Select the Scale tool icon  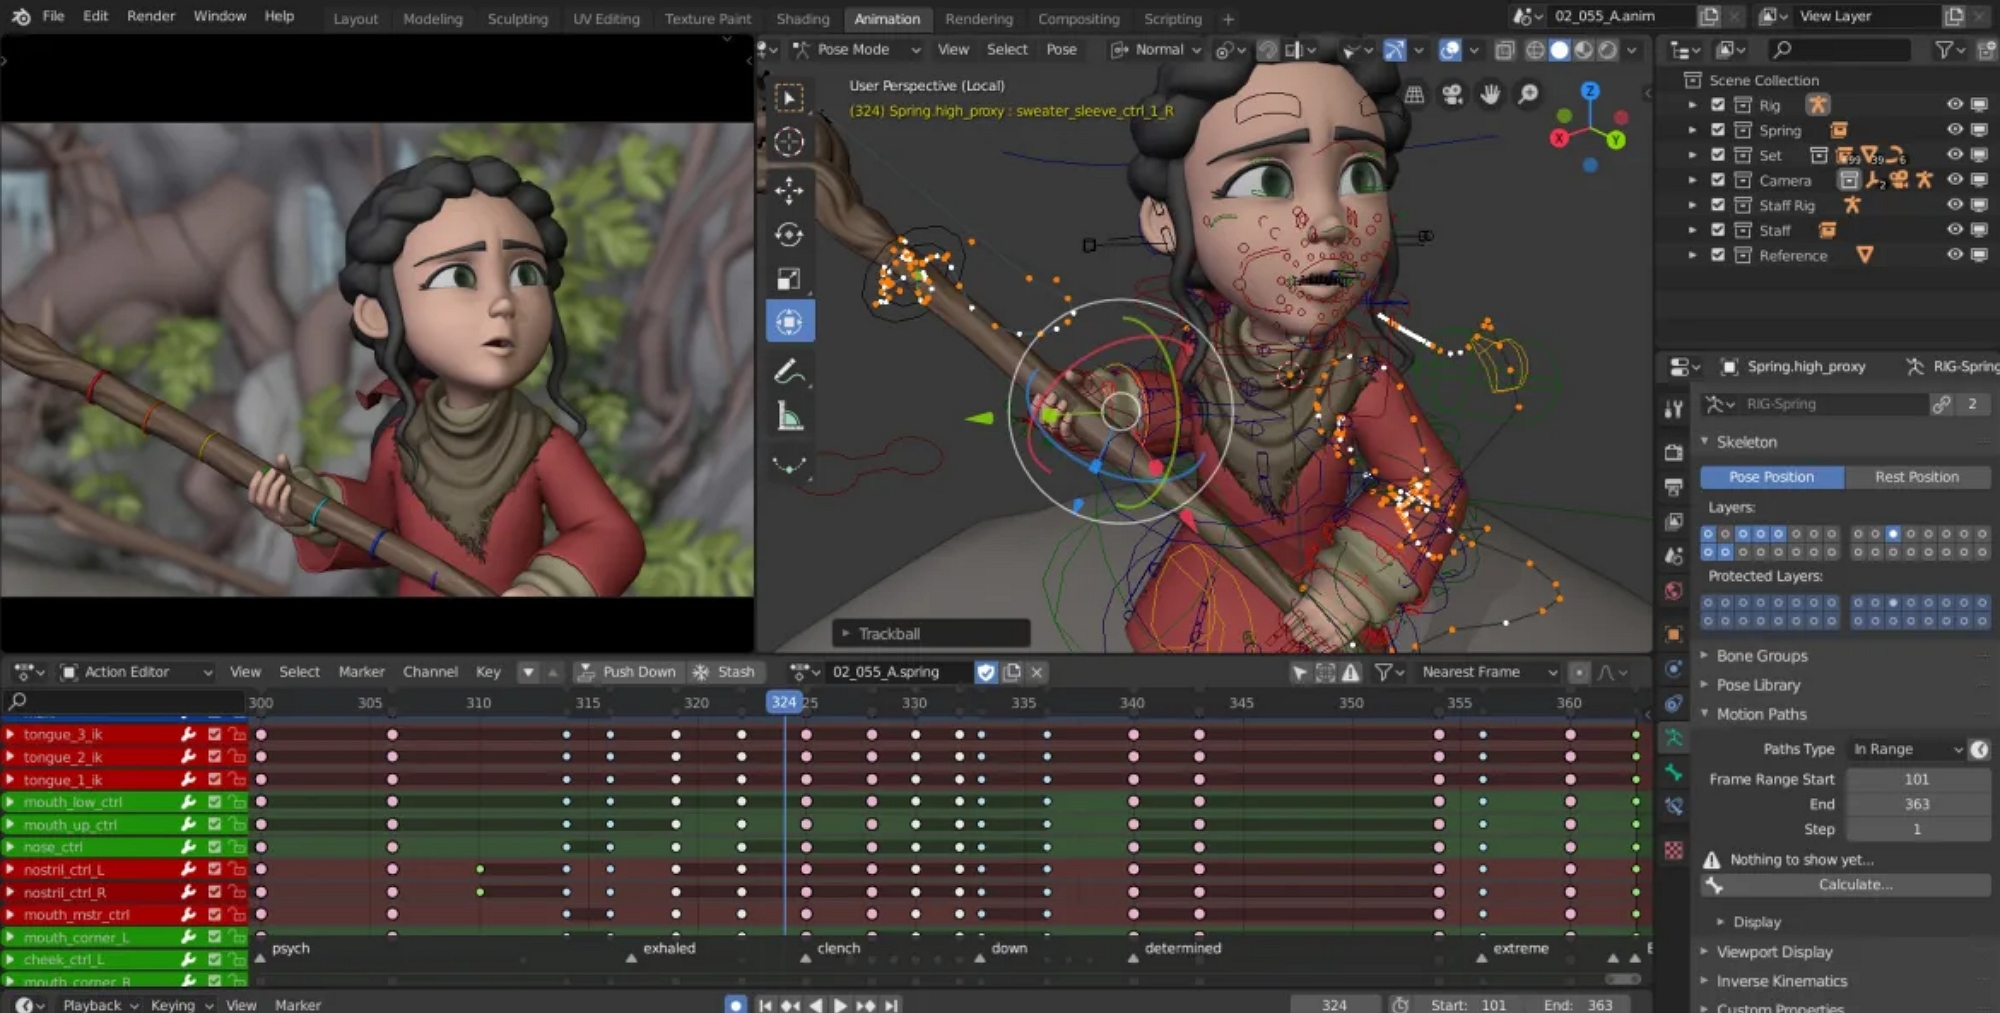pyautogui.click(x=789, y=279)
